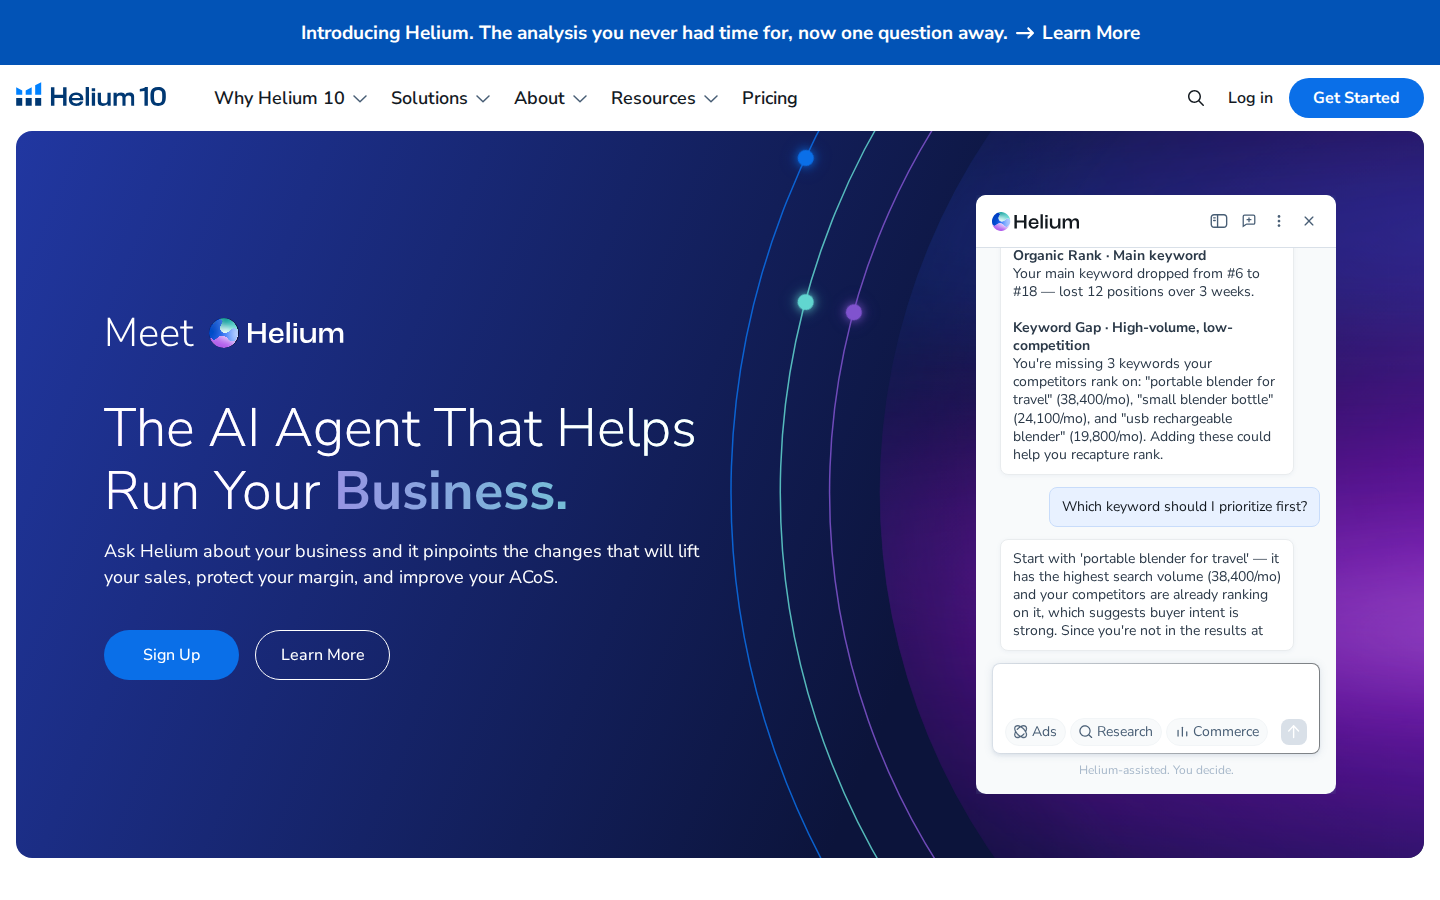Image resolution: width=1440 pixels, height=900 pixels.
Task: Close the Helium chat widget
Action: [x=1308, y=221]
